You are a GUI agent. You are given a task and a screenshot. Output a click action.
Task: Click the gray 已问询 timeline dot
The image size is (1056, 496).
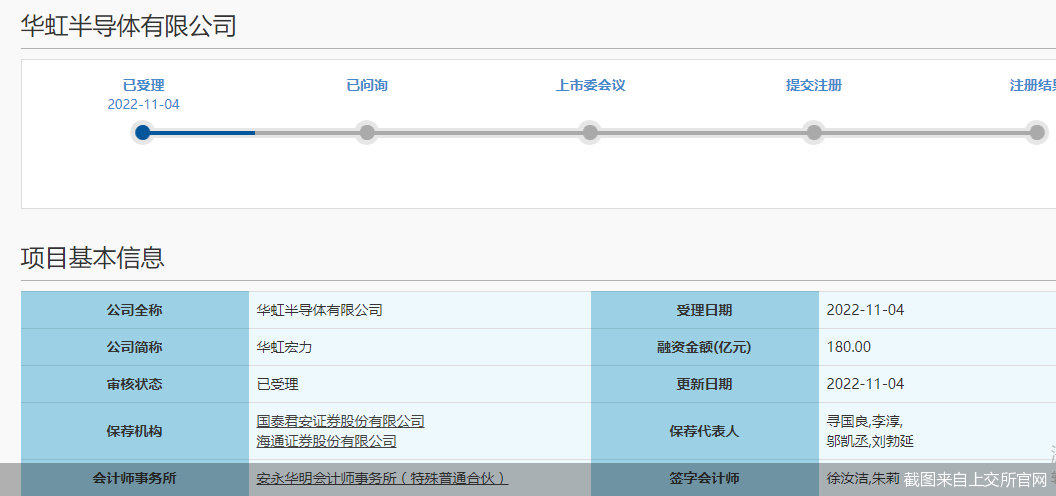(366, 132)
